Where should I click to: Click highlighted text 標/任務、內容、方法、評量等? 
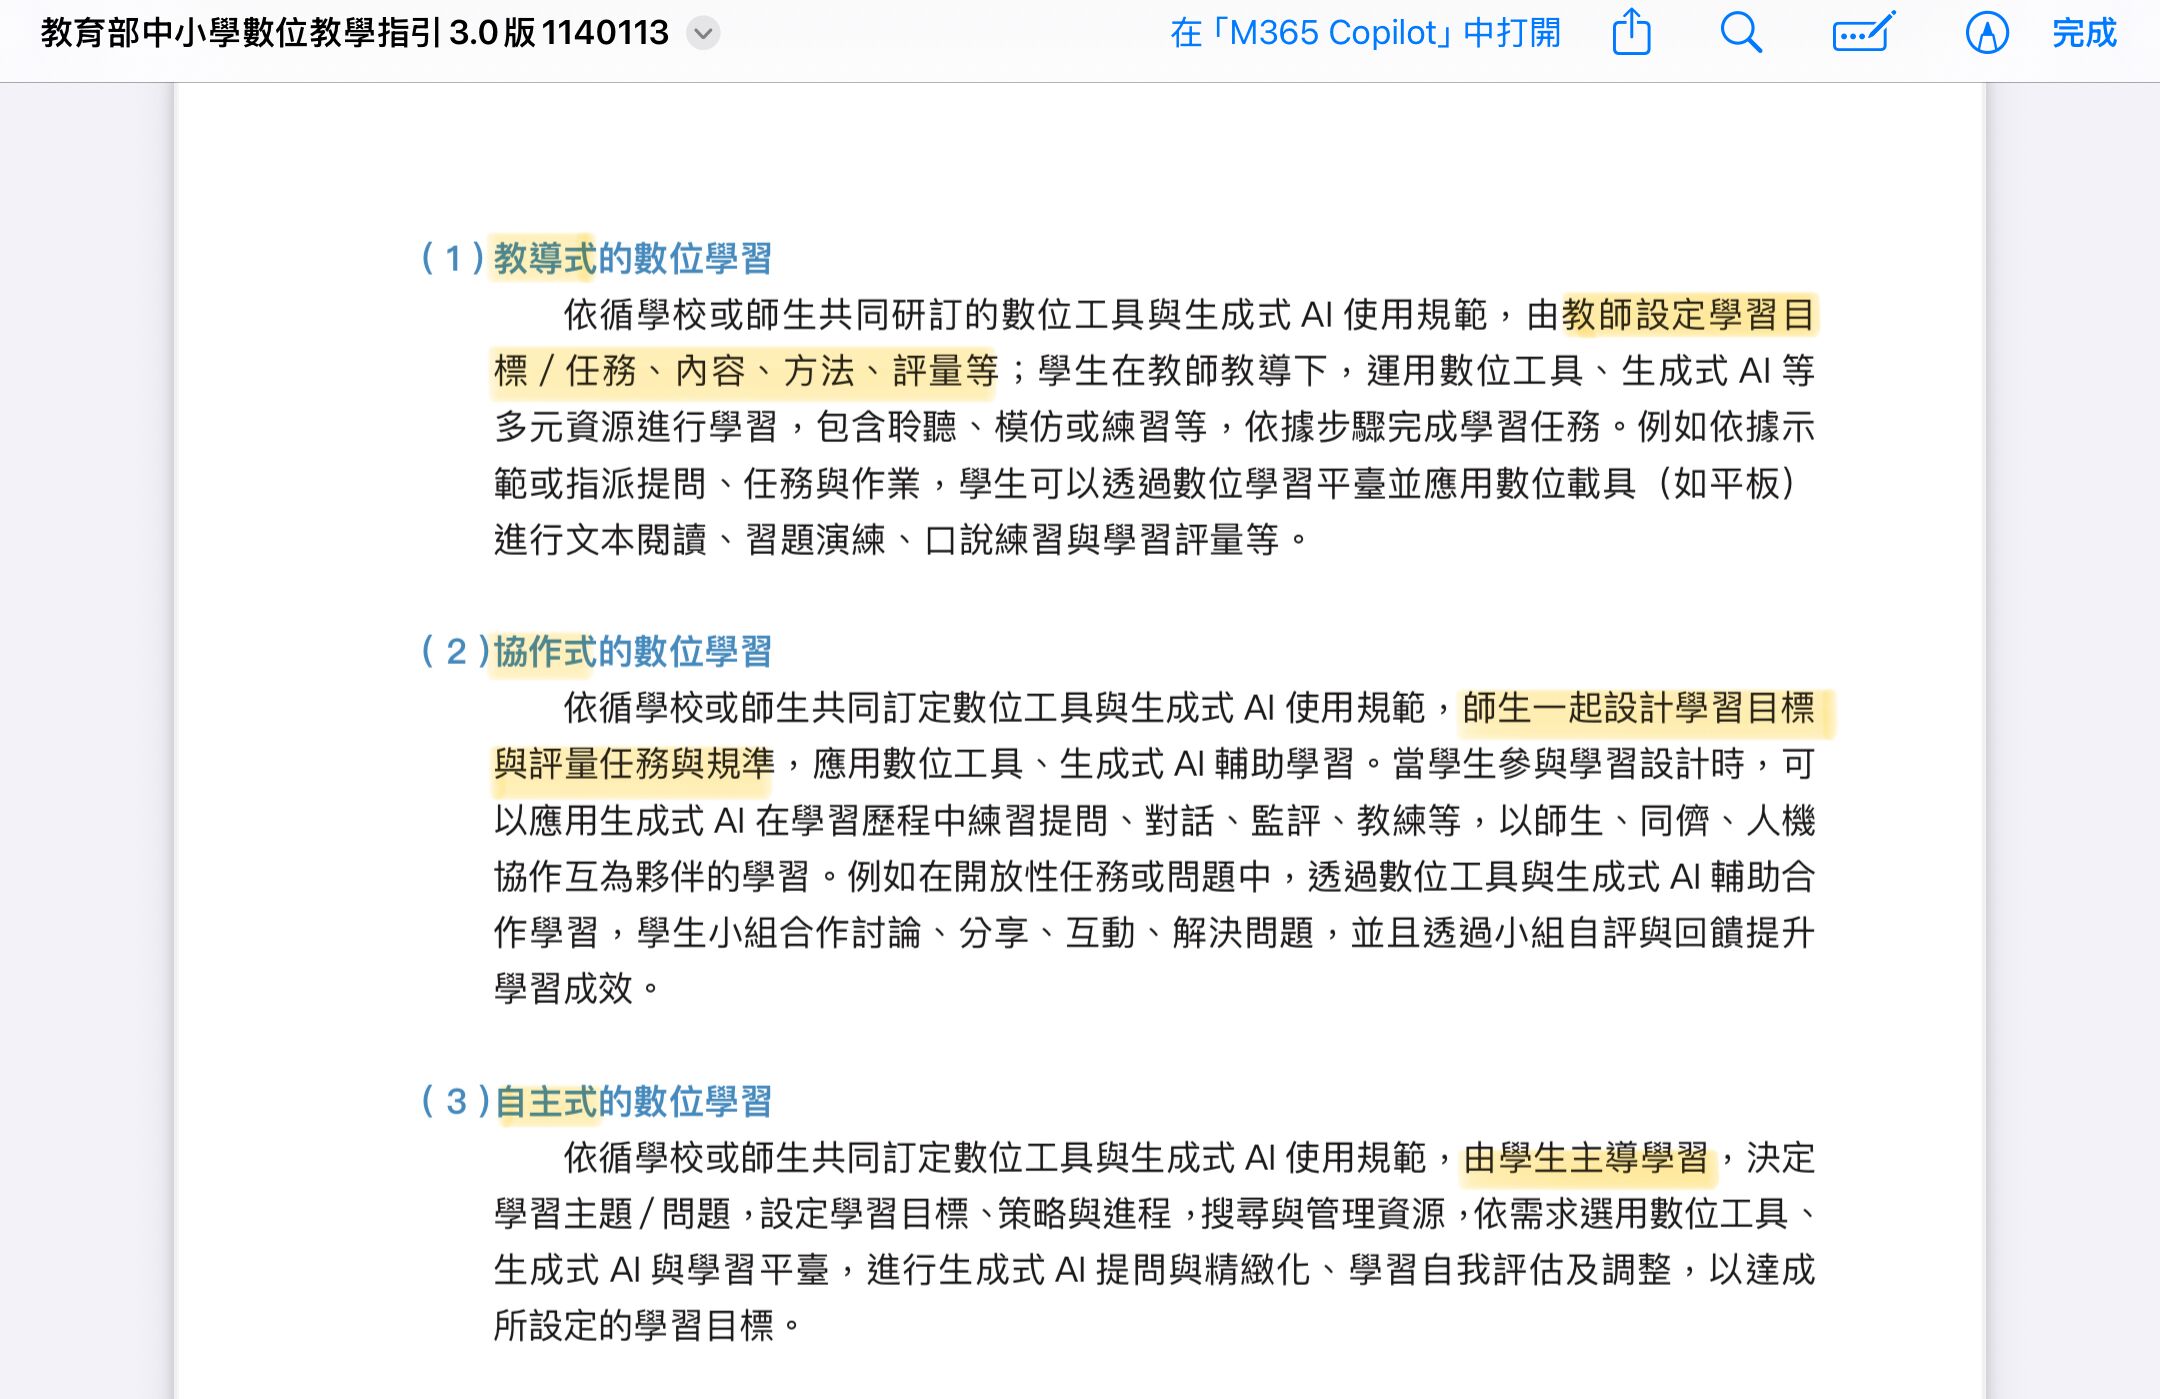point(745,371)
